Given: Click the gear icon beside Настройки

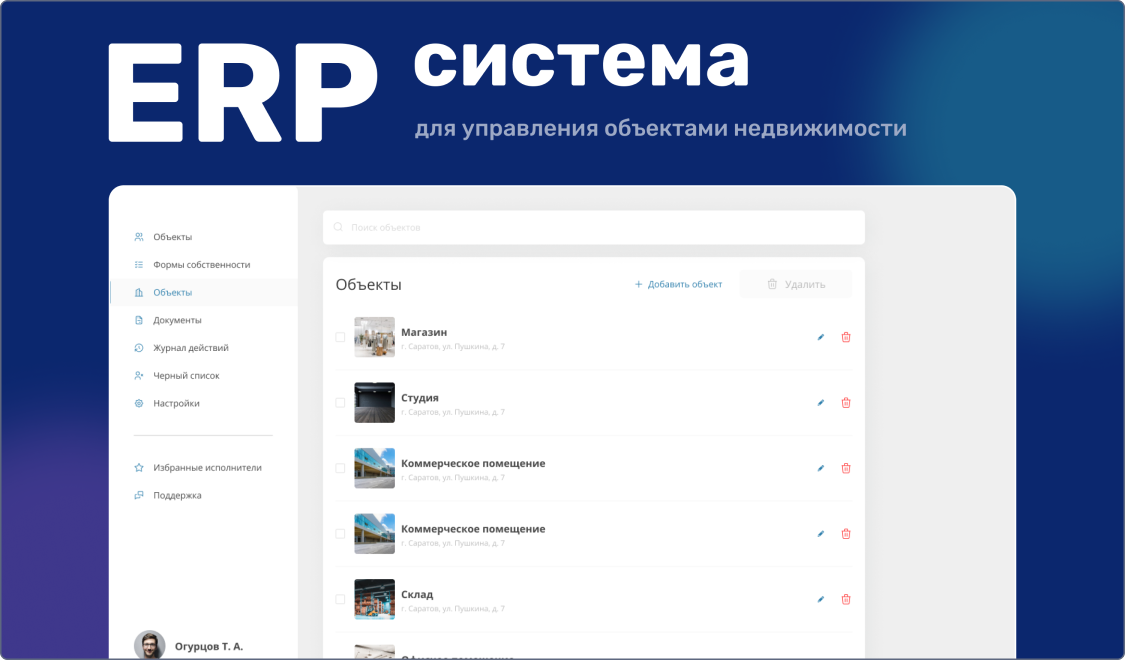Looking at the screenshot, I should 138,403.
